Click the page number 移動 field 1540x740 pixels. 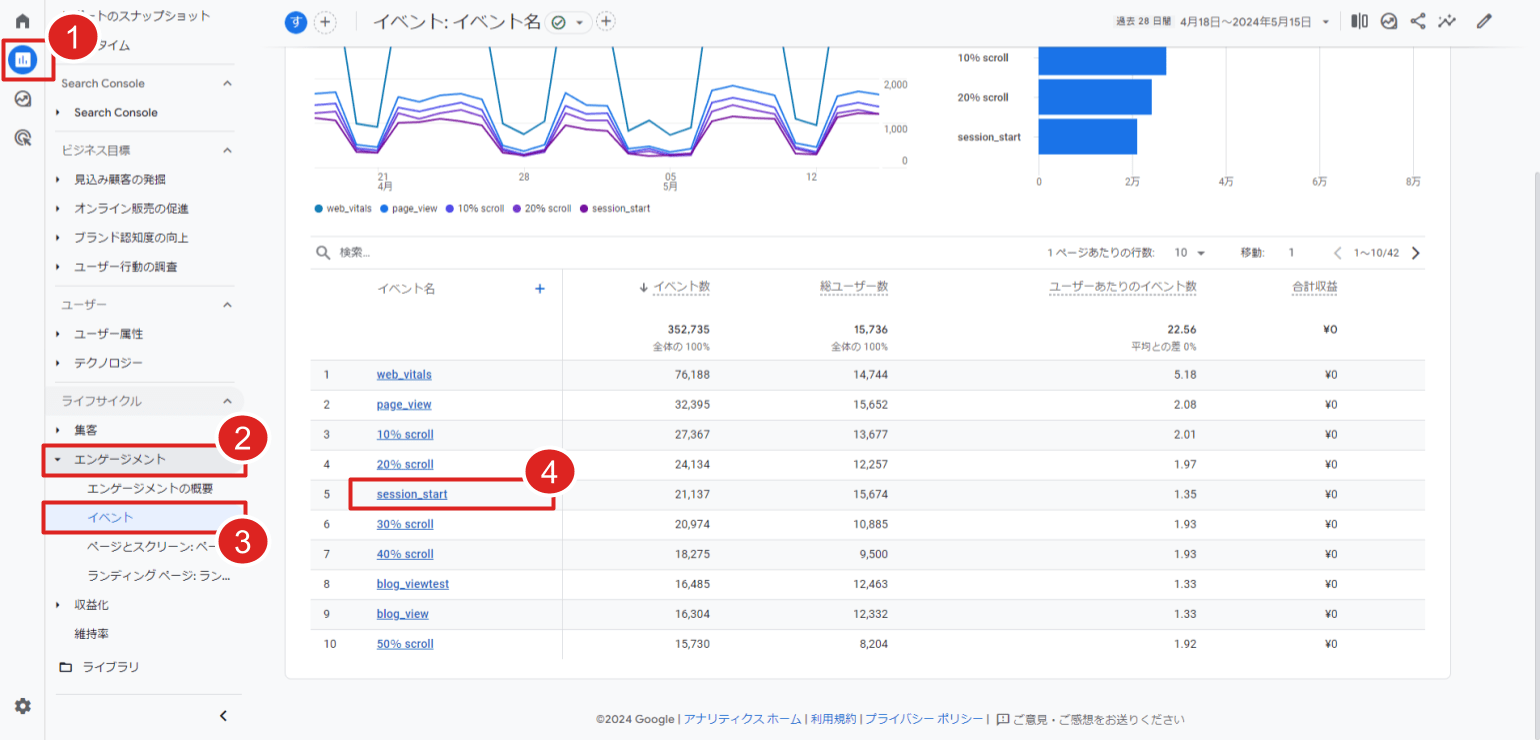coord(1291,253)
